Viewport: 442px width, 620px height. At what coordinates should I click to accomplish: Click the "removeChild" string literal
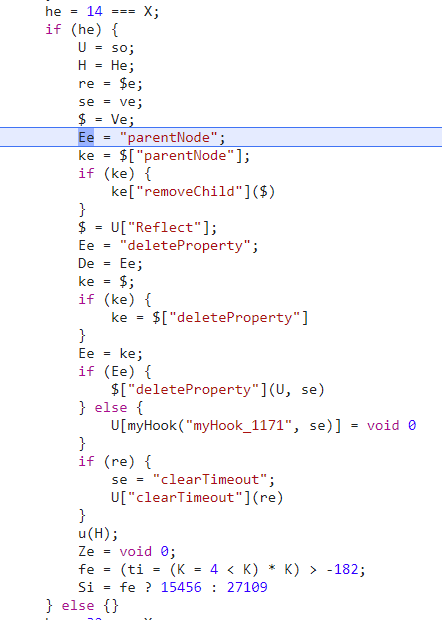189,191
